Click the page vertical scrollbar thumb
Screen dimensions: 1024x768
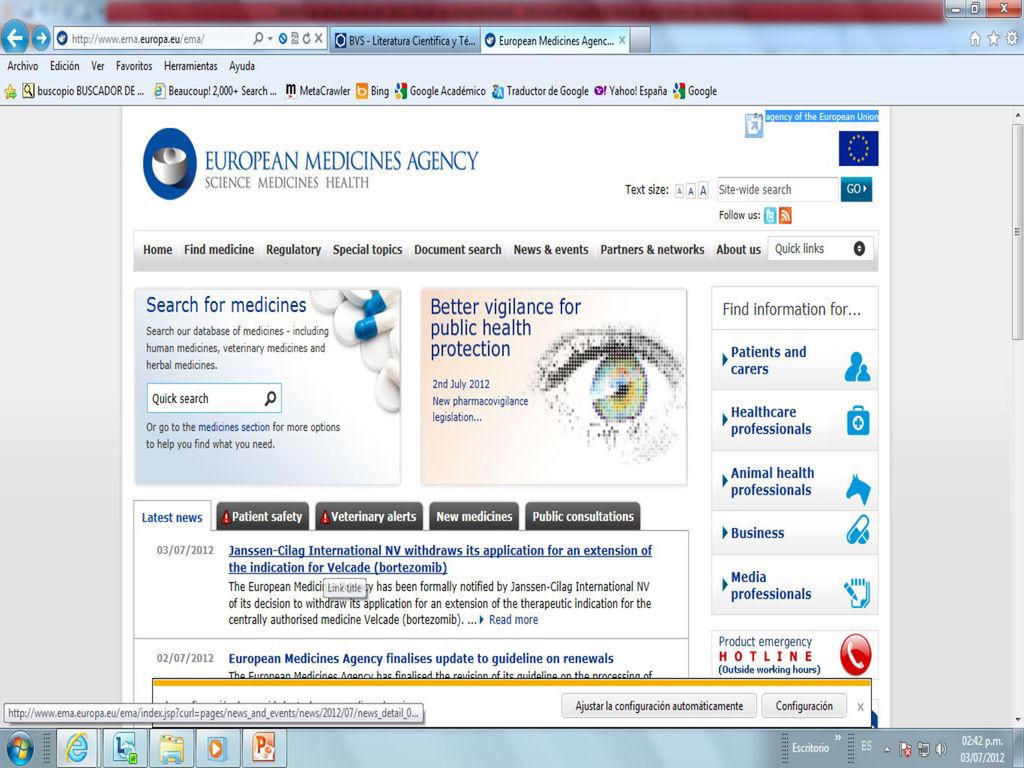click(1016, 231)
